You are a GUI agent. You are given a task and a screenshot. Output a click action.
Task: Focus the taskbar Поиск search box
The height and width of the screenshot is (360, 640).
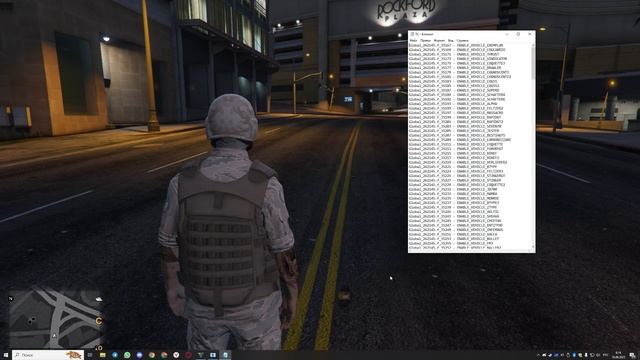[48, 355]
